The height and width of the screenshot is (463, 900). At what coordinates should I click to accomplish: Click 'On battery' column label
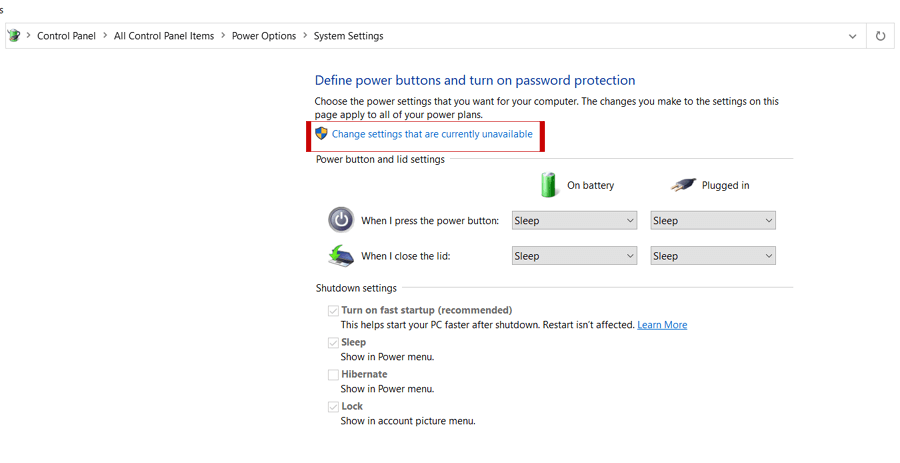591,185
